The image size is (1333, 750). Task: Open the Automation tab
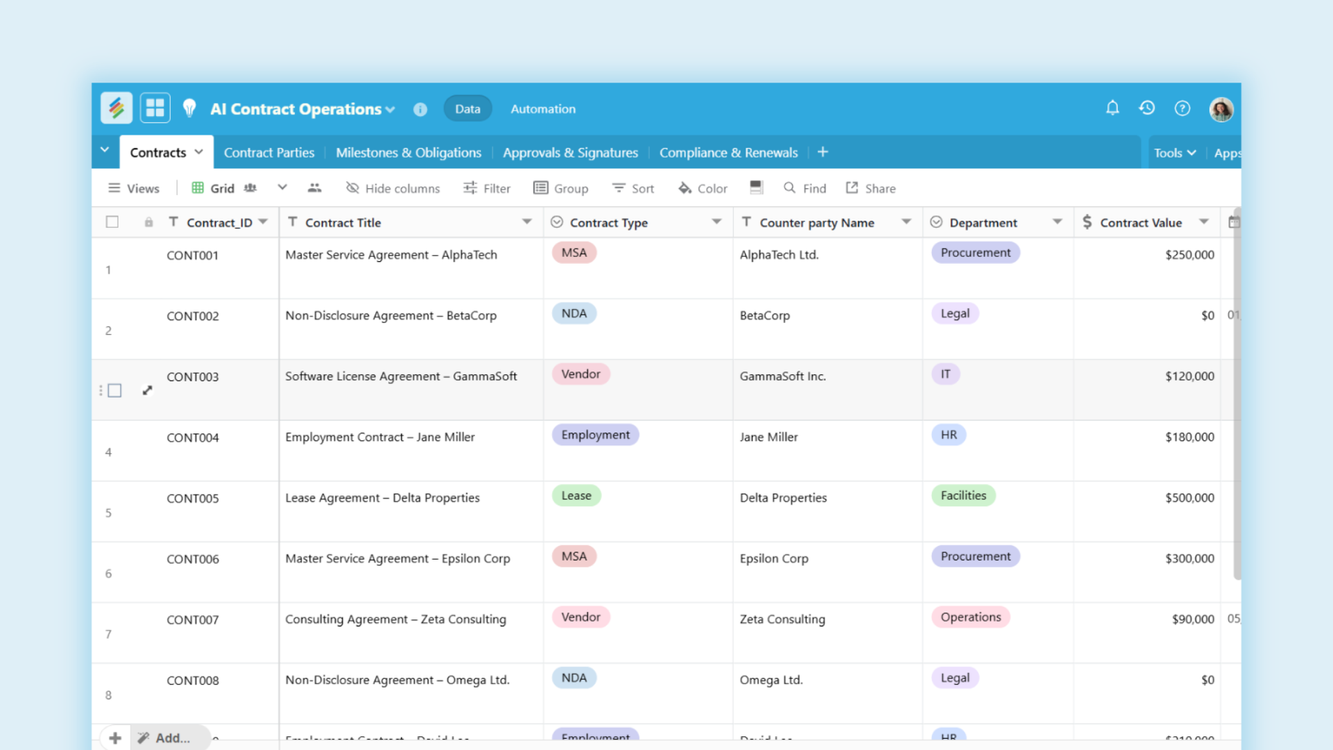coord(542,108)
